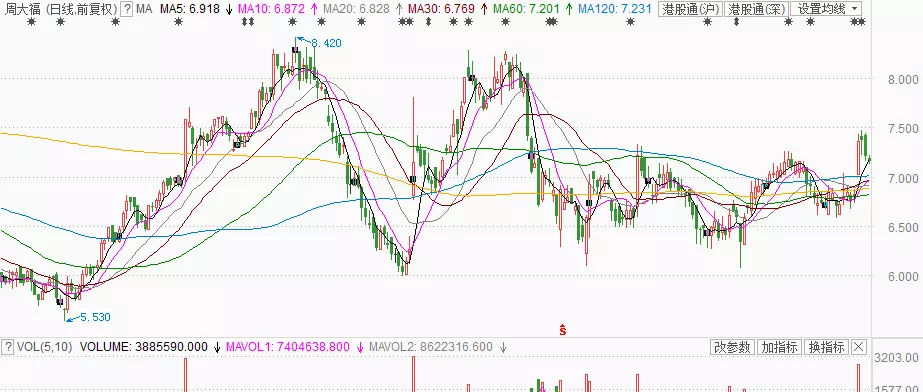Close the VOL indicator panel

pos(859,347)
